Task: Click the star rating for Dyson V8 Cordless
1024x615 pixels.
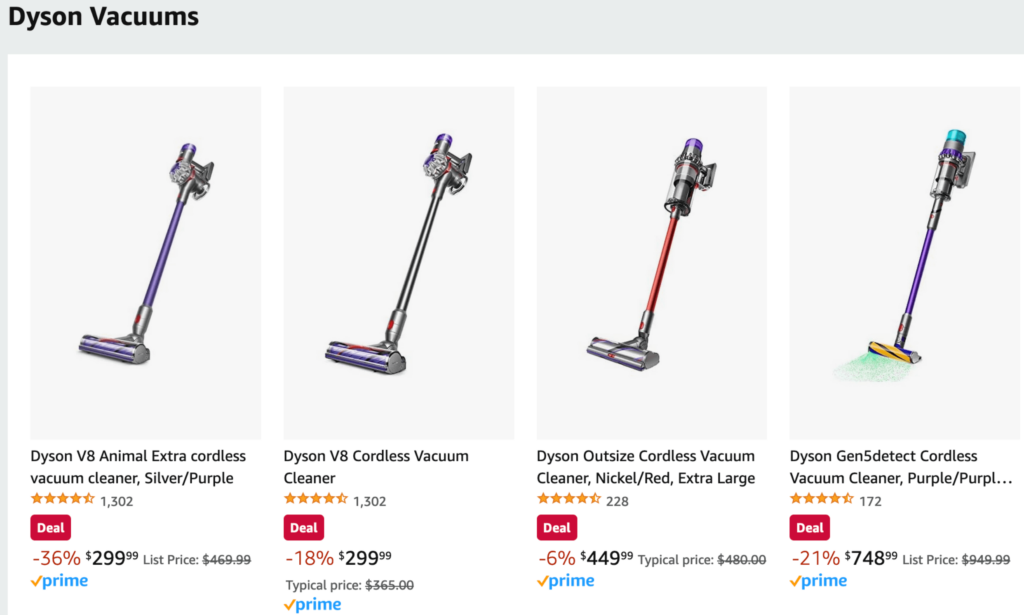Action: tap(315, 499)
